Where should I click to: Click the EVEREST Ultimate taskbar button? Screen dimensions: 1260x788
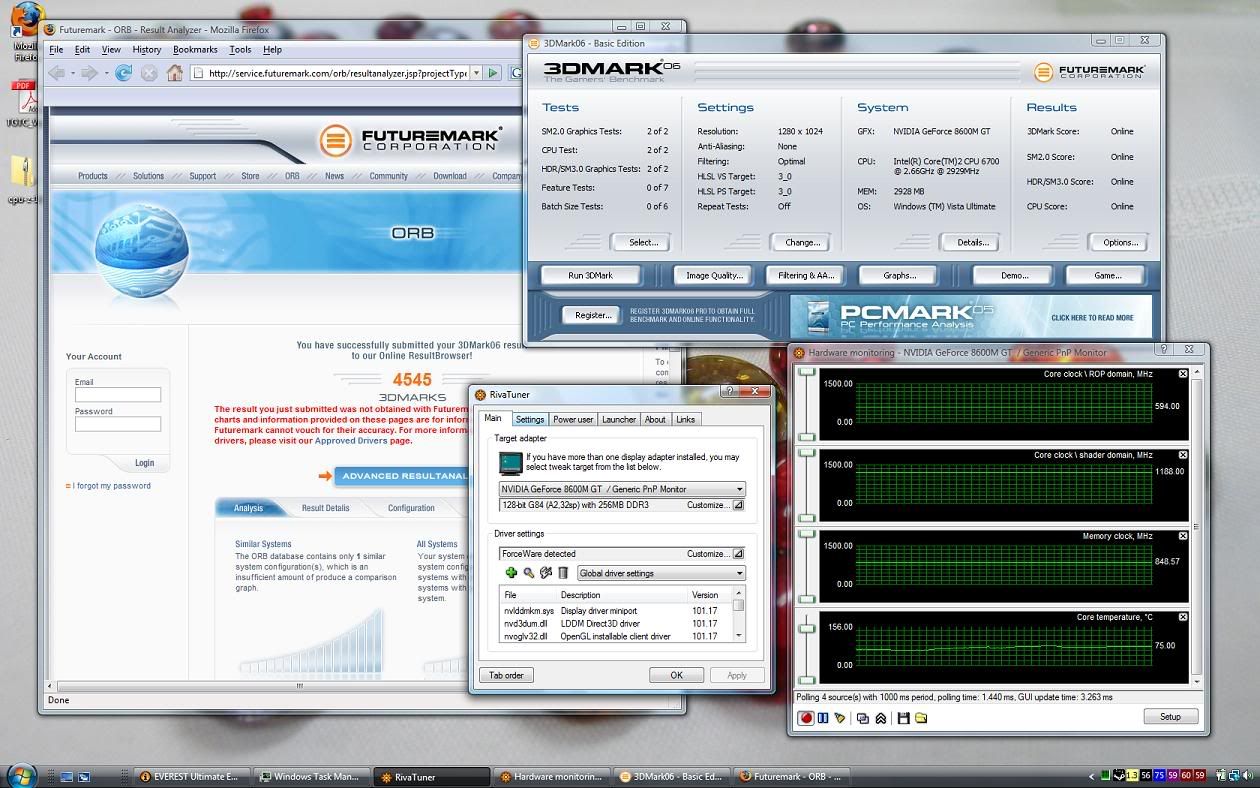190,776
